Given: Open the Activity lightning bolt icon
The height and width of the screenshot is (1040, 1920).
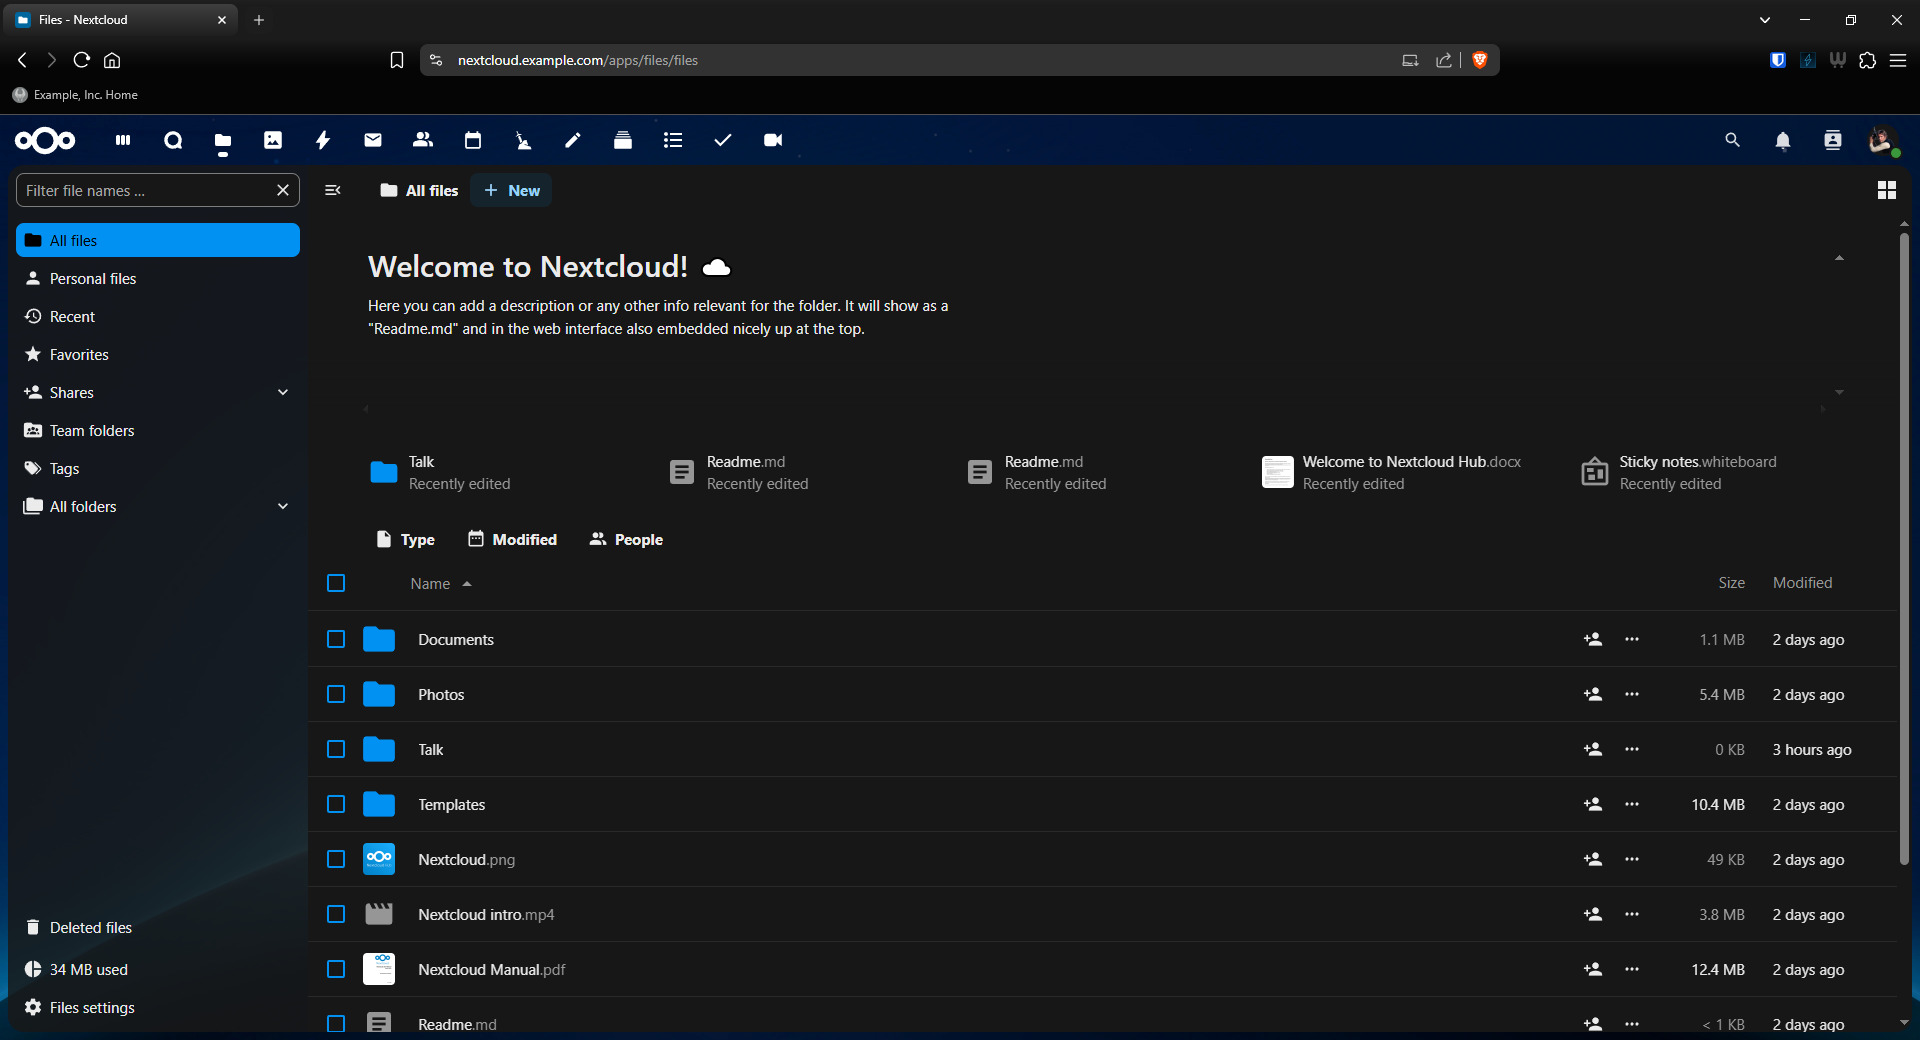Looking at the screenshot, I should (323, 140).
